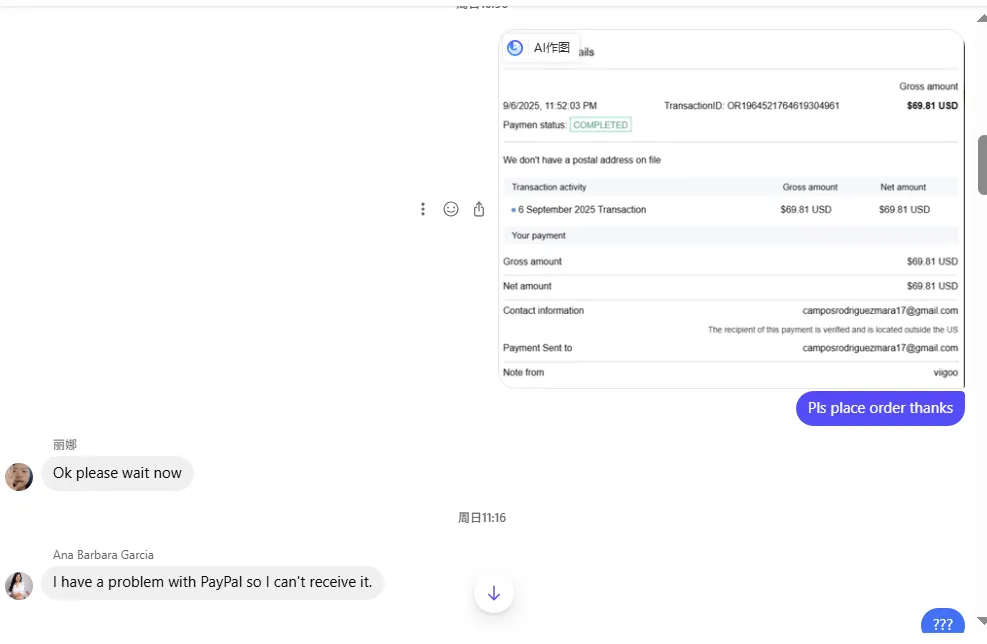The image size is (987, 644).
Task: Click the email next to "Payment Sent to"
Action: tap(880, 348)
